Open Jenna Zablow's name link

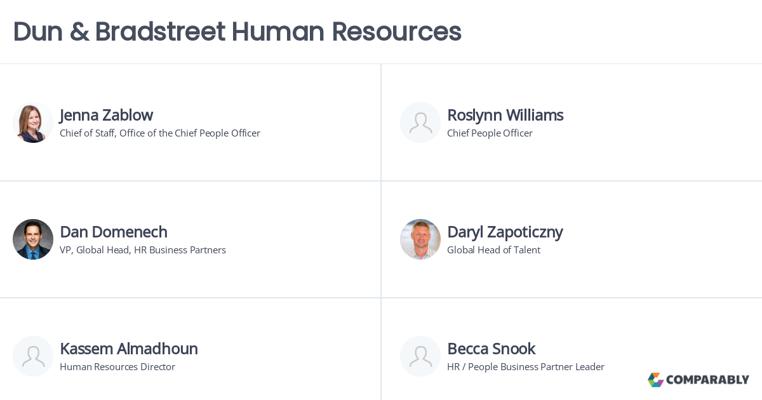pos(106,115)
